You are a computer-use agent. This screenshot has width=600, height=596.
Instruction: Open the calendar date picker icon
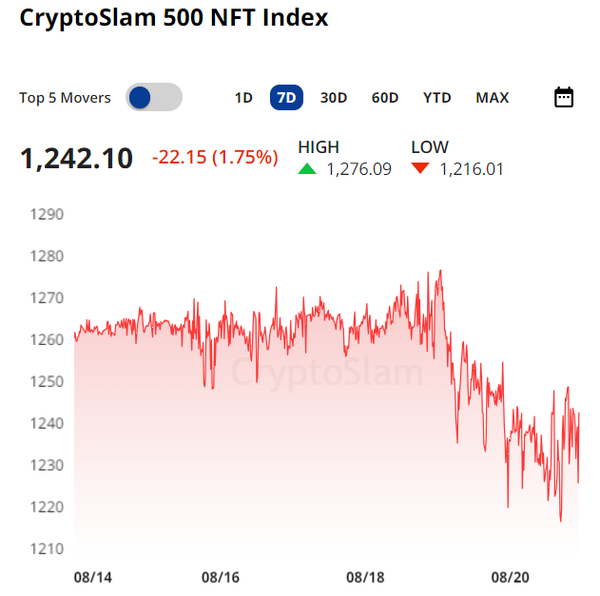(x=563, y=97)
